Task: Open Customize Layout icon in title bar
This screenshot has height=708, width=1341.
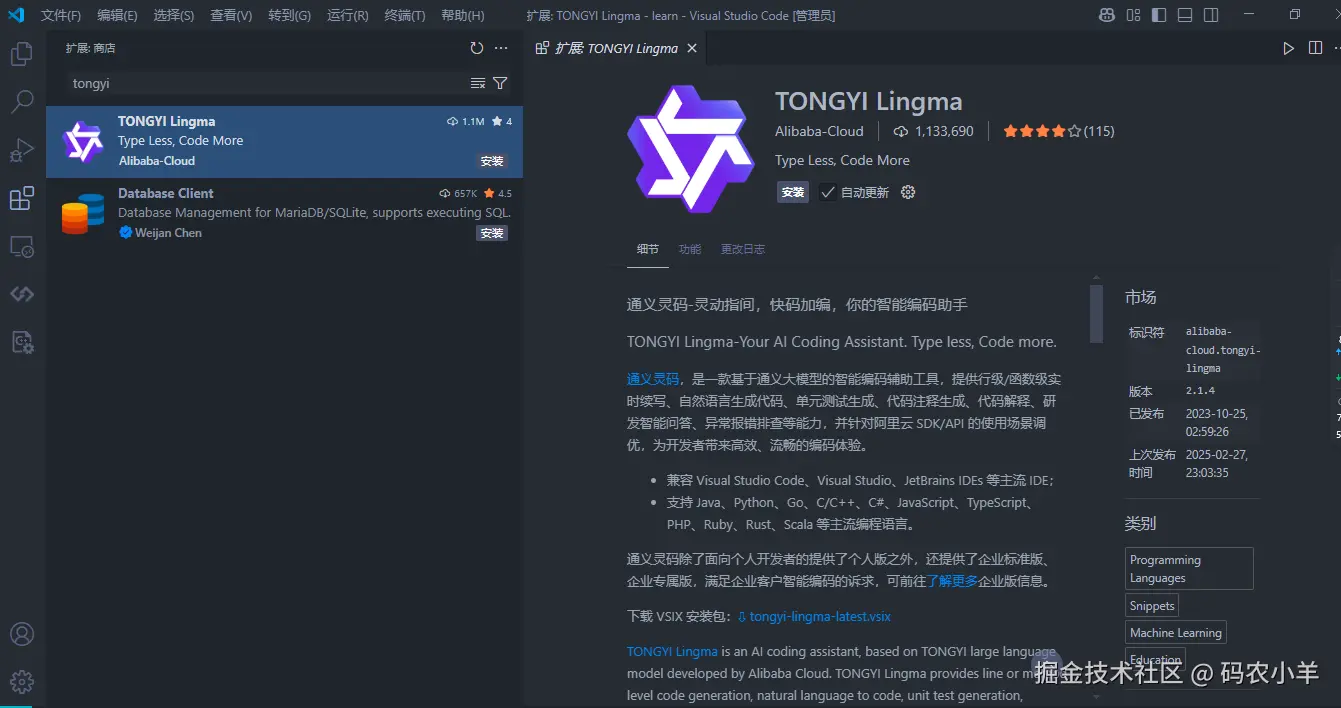Action: point(1133,15)
